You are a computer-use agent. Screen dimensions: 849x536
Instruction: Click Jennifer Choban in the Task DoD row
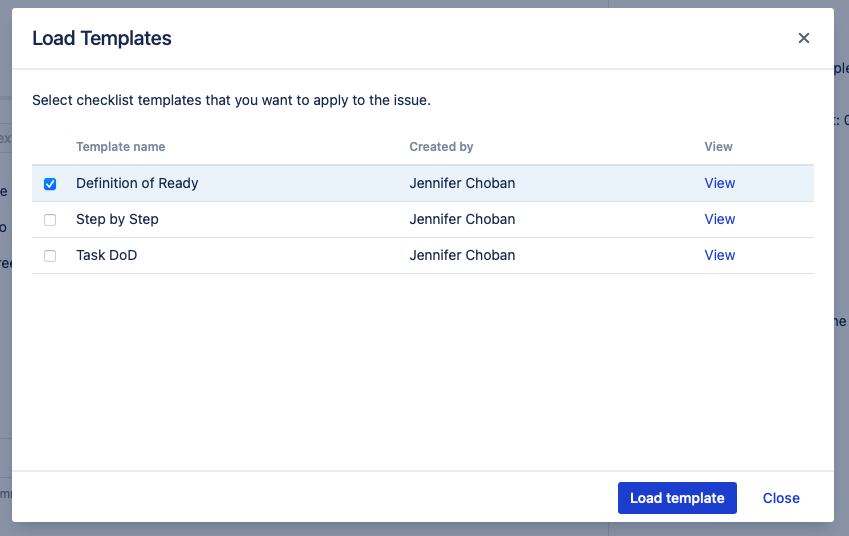coord(462,255)
